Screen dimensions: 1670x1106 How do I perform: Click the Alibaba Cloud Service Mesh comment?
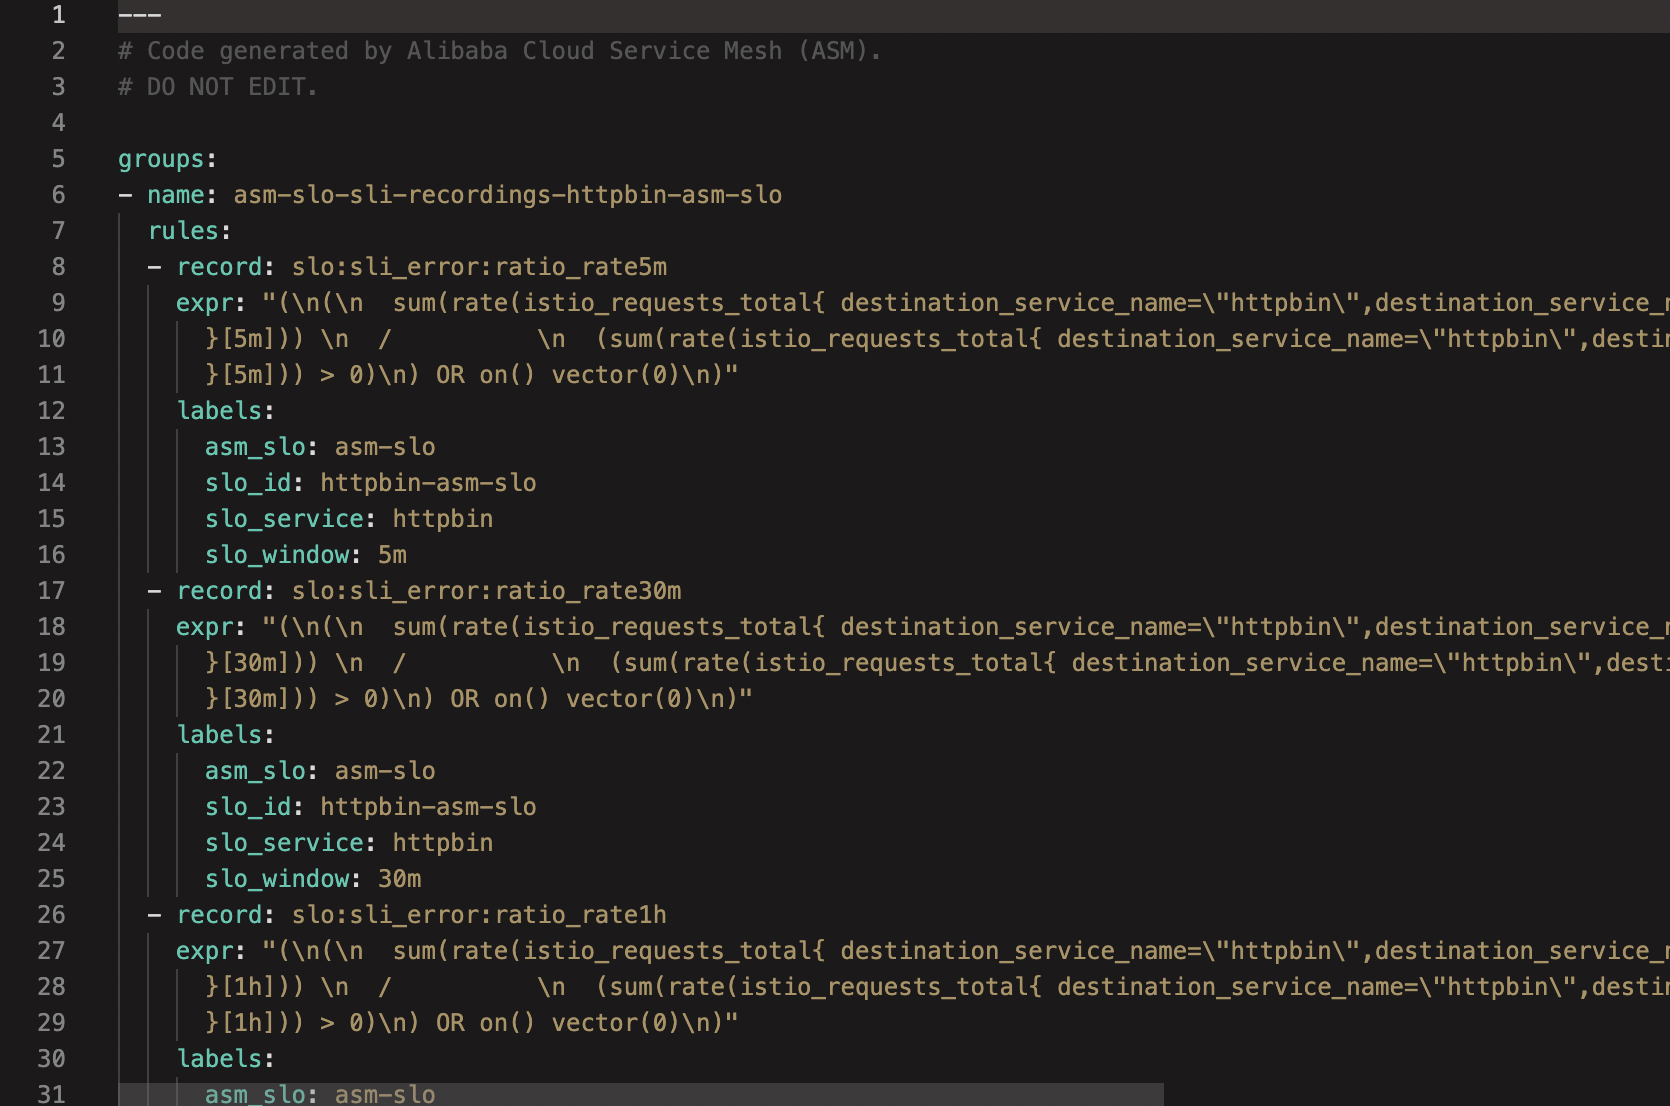[500, 51]
